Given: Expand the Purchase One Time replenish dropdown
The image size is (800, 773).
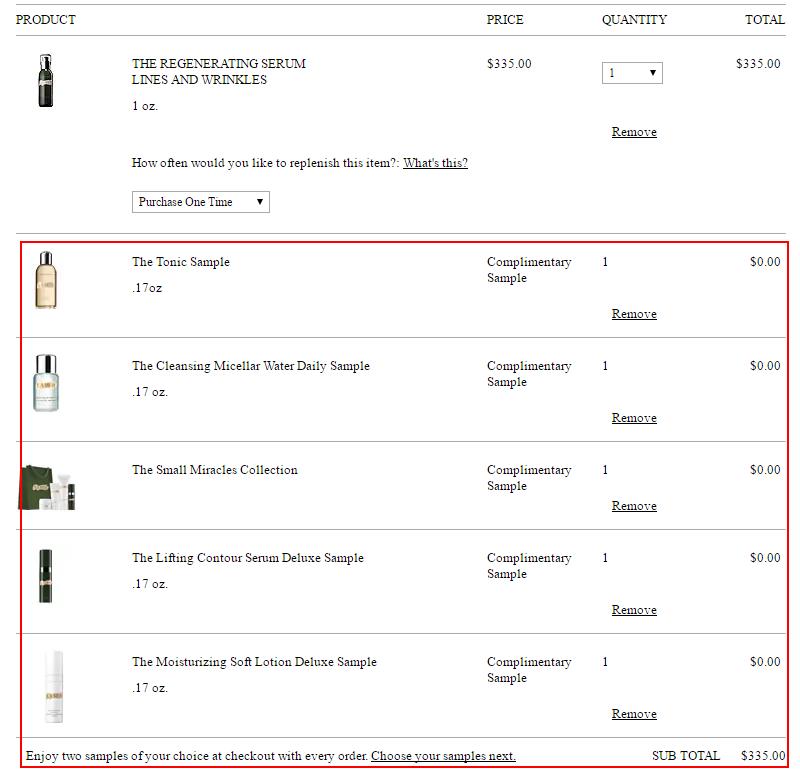Looking at the screenshot, I should click(x=200, y=202).
